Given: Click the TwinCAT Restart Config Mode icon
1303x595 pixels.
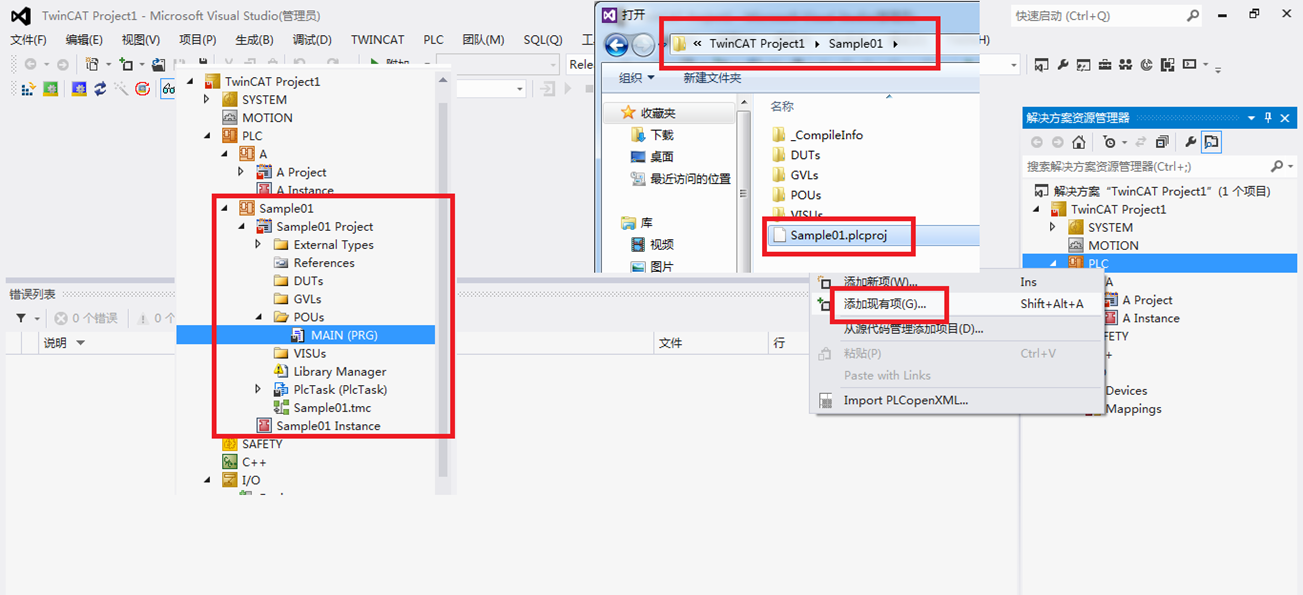Looking at the screenshot, I should [79, 89].
